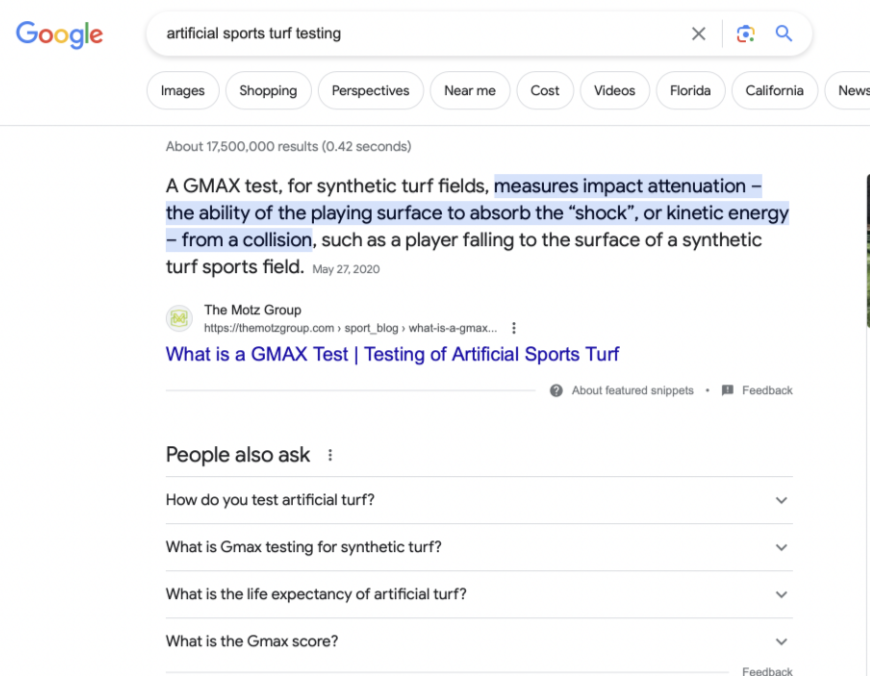Select the Near me filter chip
The height and width of the screenshot is (676, 870).
click(x=470, y=90)
